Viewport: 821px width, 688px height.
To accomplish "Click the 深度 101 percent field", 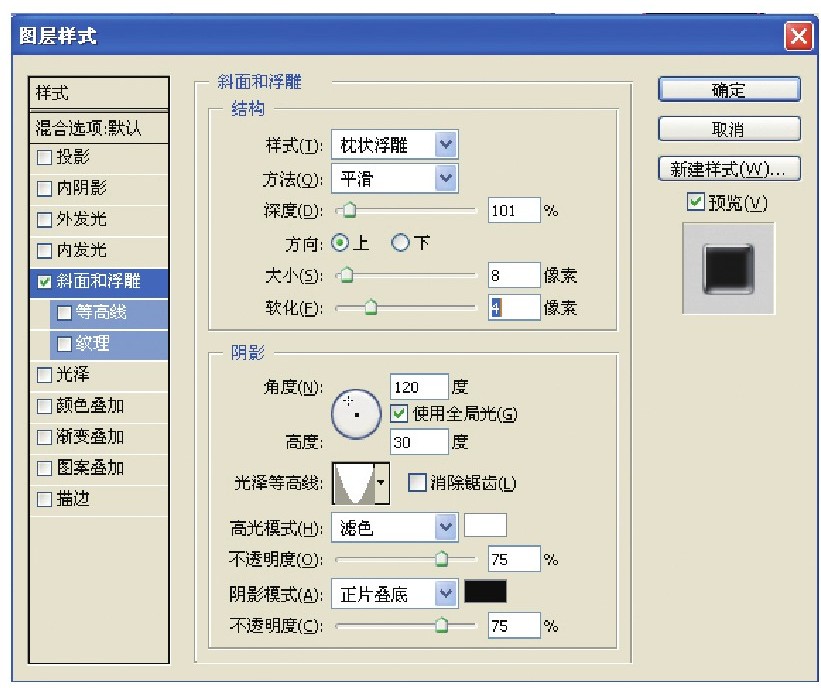I will pyautogui.click(x=514, y=210).
